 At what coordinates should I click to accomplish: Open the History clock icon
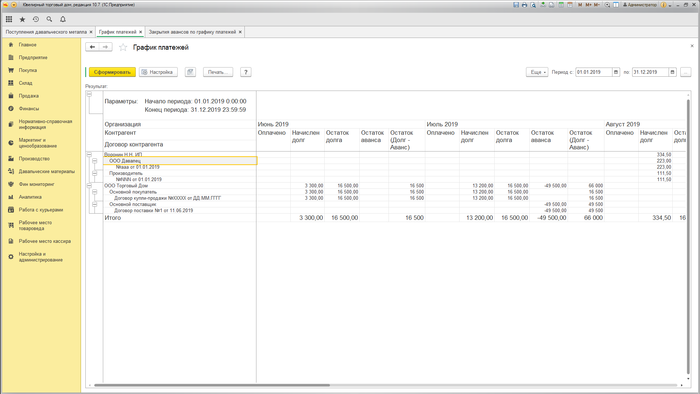36,19
